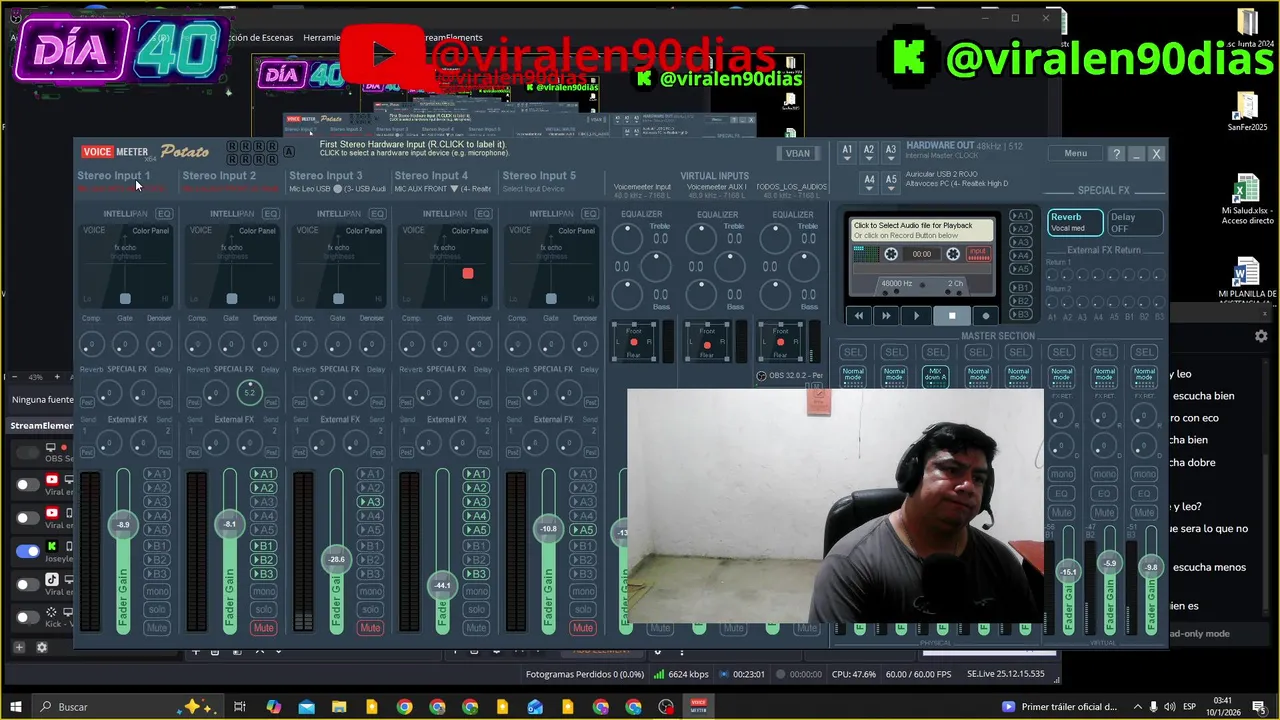Viewport: 1280px width, 720px height.
Task: Toggle the MIX down A master mode
Action: tap(935, 376)
